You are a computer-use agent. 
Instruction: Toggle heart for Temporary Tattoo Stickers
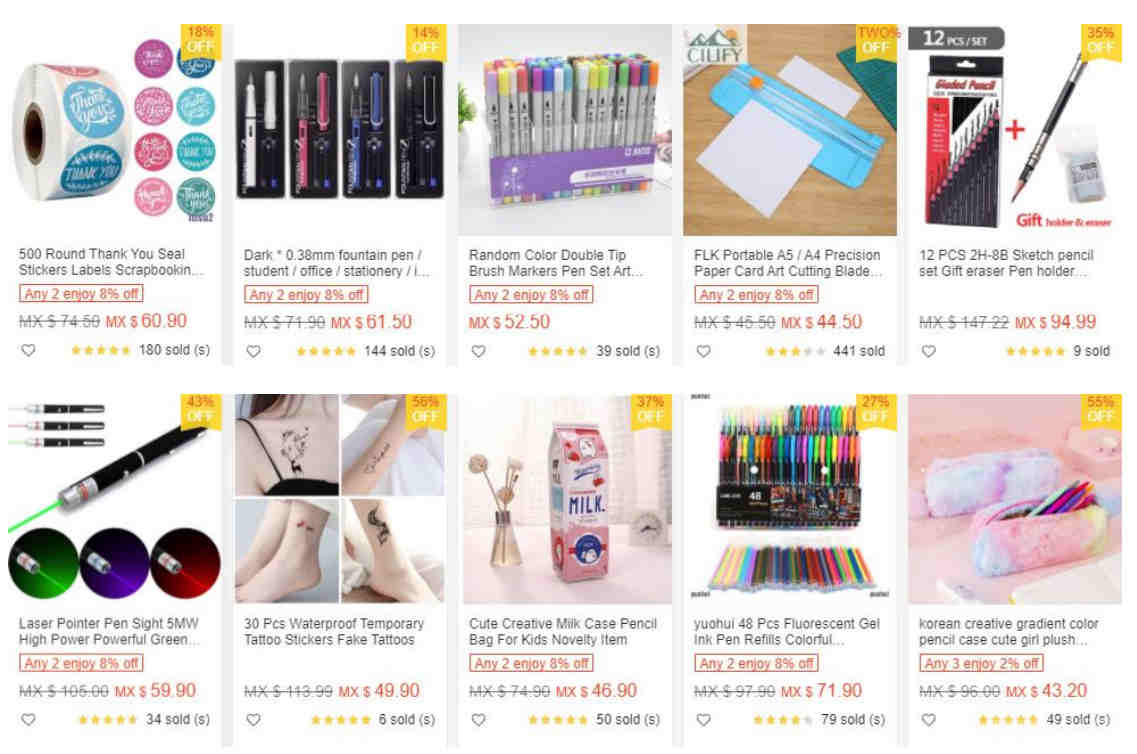[253, 720]
